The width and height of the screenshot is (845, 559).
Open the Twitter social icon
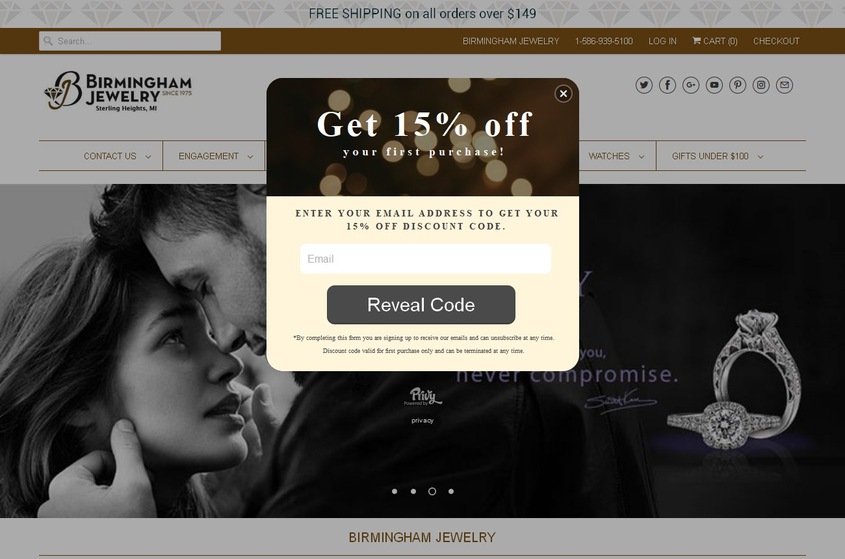(x=643, y=85)
